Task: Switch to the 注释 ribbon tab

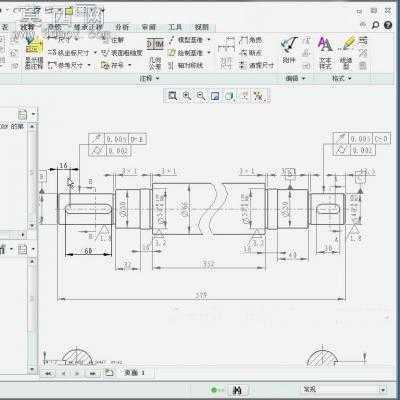Action: [x=27, y=27]
